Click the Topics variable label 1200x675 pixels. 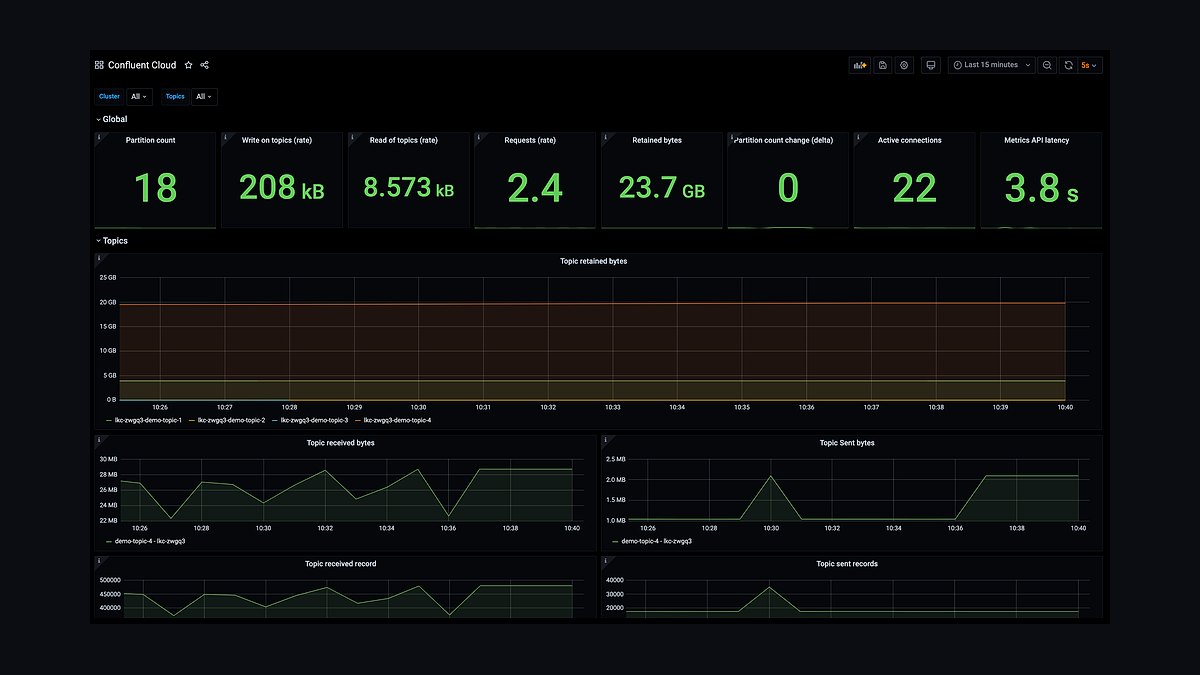[x=175, y=97]
